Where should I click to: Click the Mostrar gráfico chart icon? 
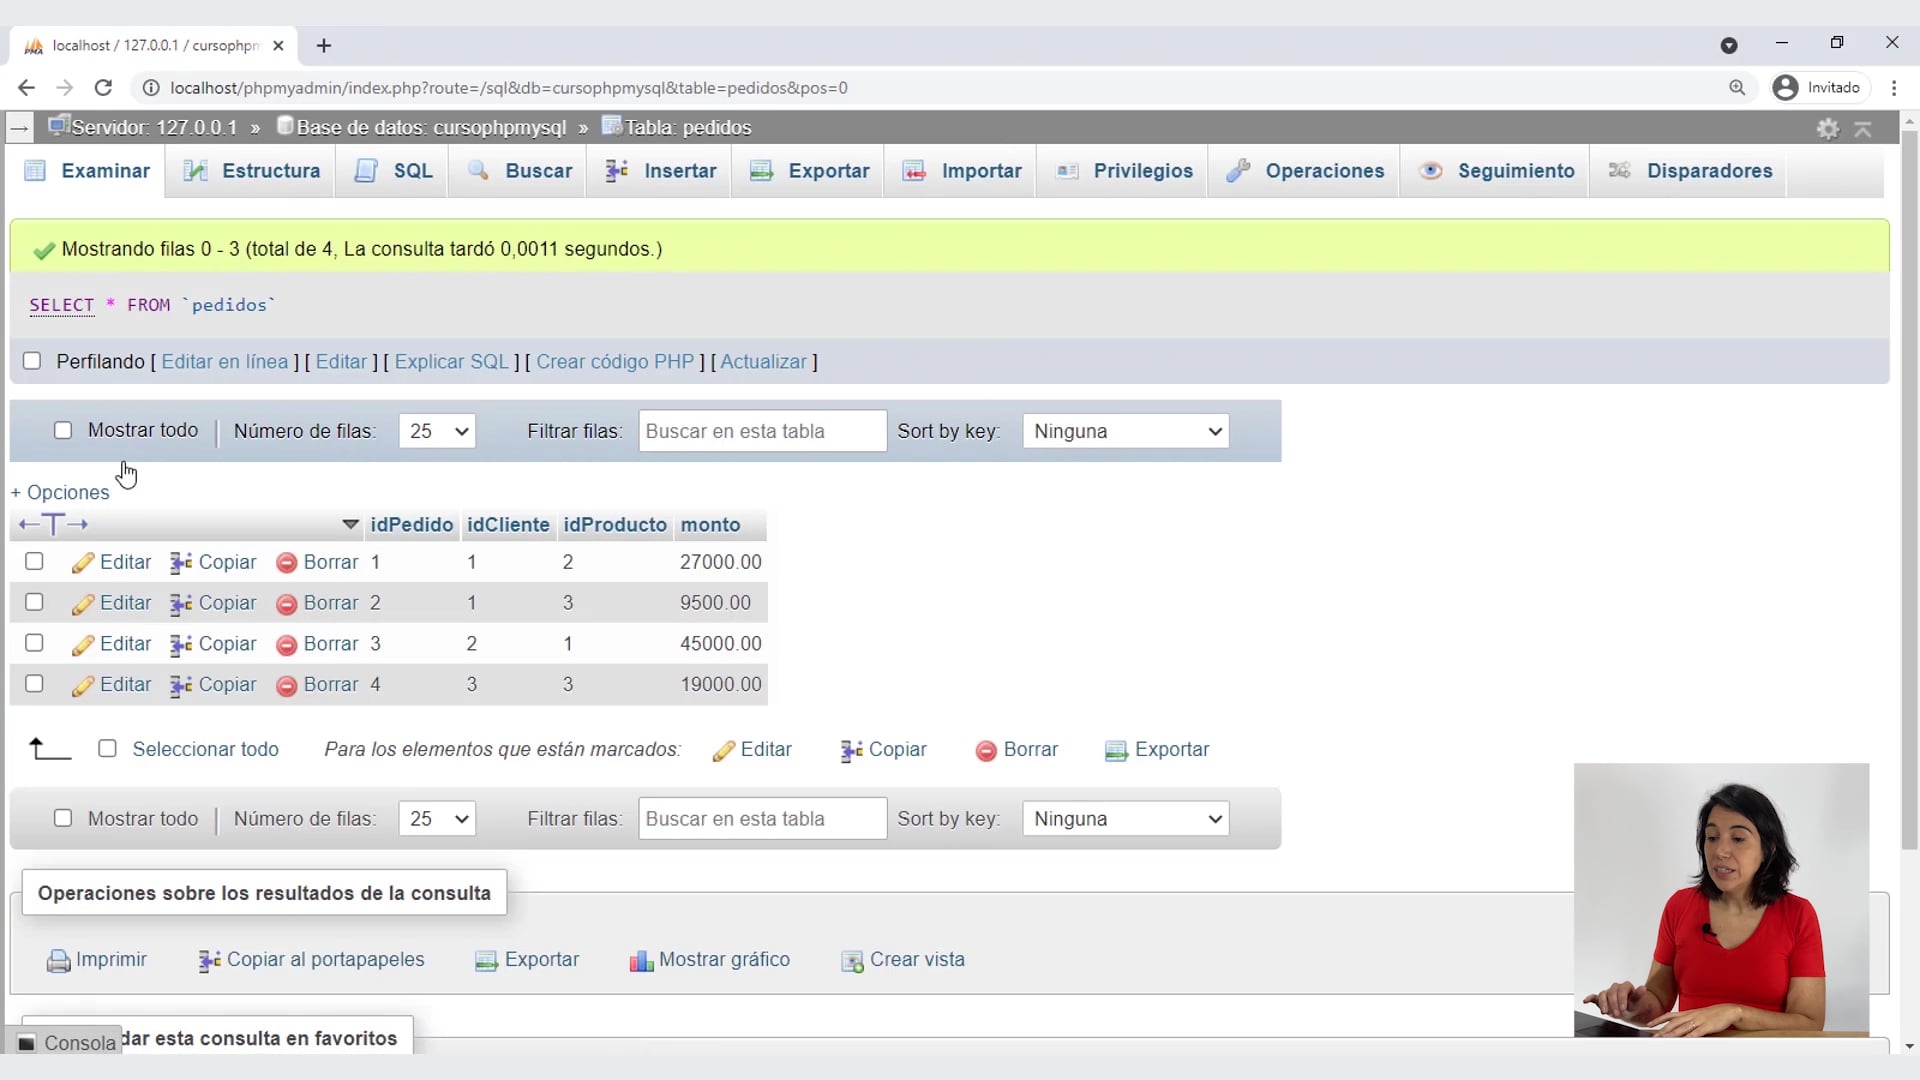coord(640,961)
